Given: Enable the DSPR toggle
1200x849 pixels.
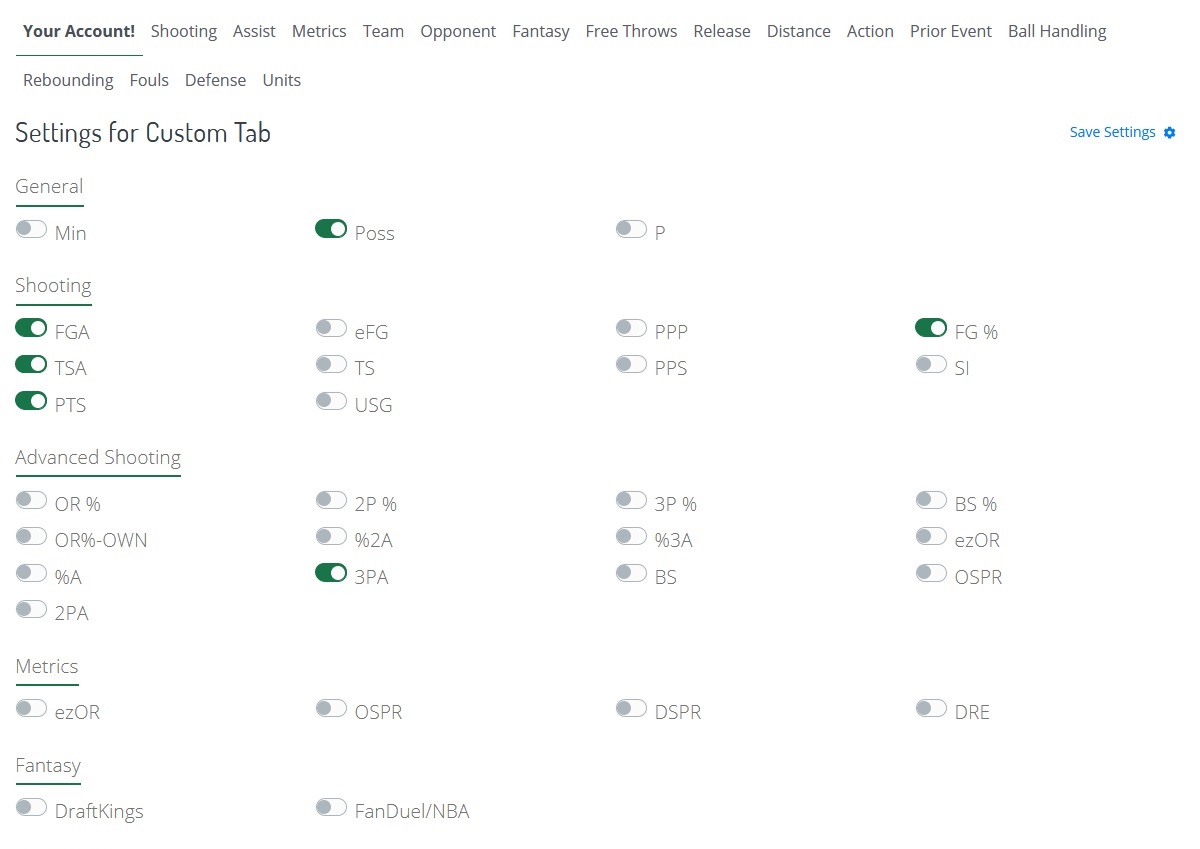Looking at the screenshot, I should pyautogui.click(x=631, y=709).
